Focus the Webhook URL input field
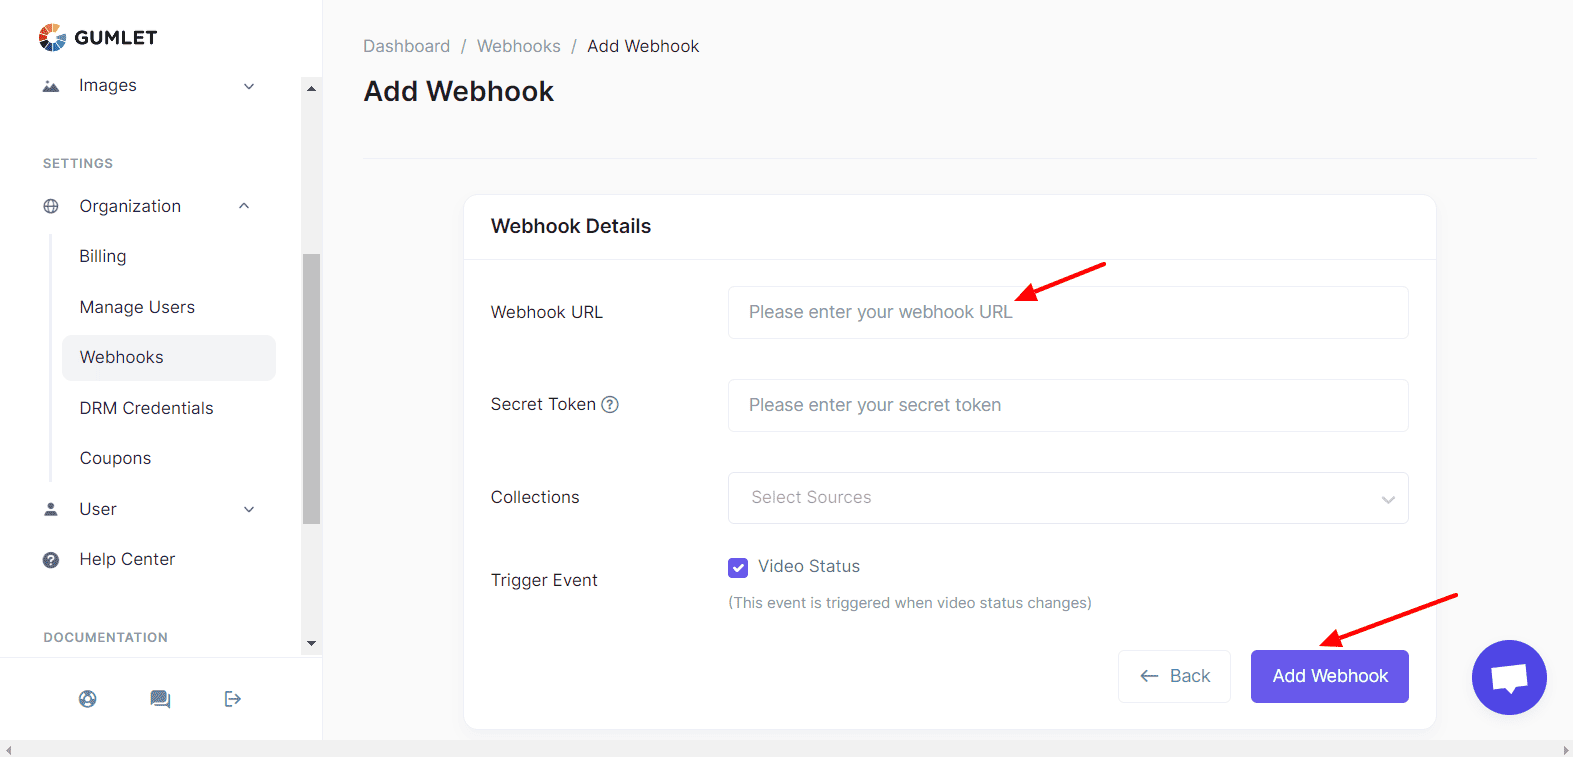The height and width of the screenshot is (757, 1573). click(1068, 312)
